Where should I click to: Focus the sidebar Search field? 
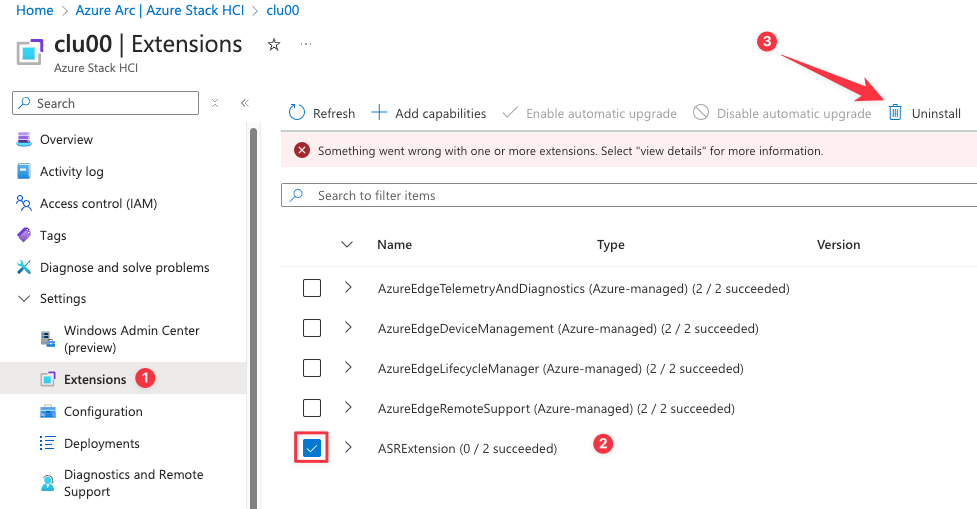105,103
